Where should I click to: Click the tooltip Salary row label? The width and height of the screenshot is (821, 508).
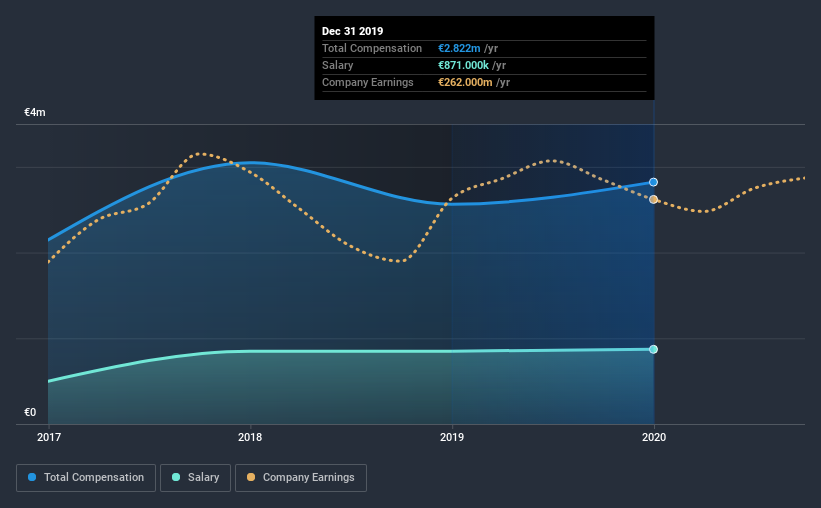[x=337, y=65]
